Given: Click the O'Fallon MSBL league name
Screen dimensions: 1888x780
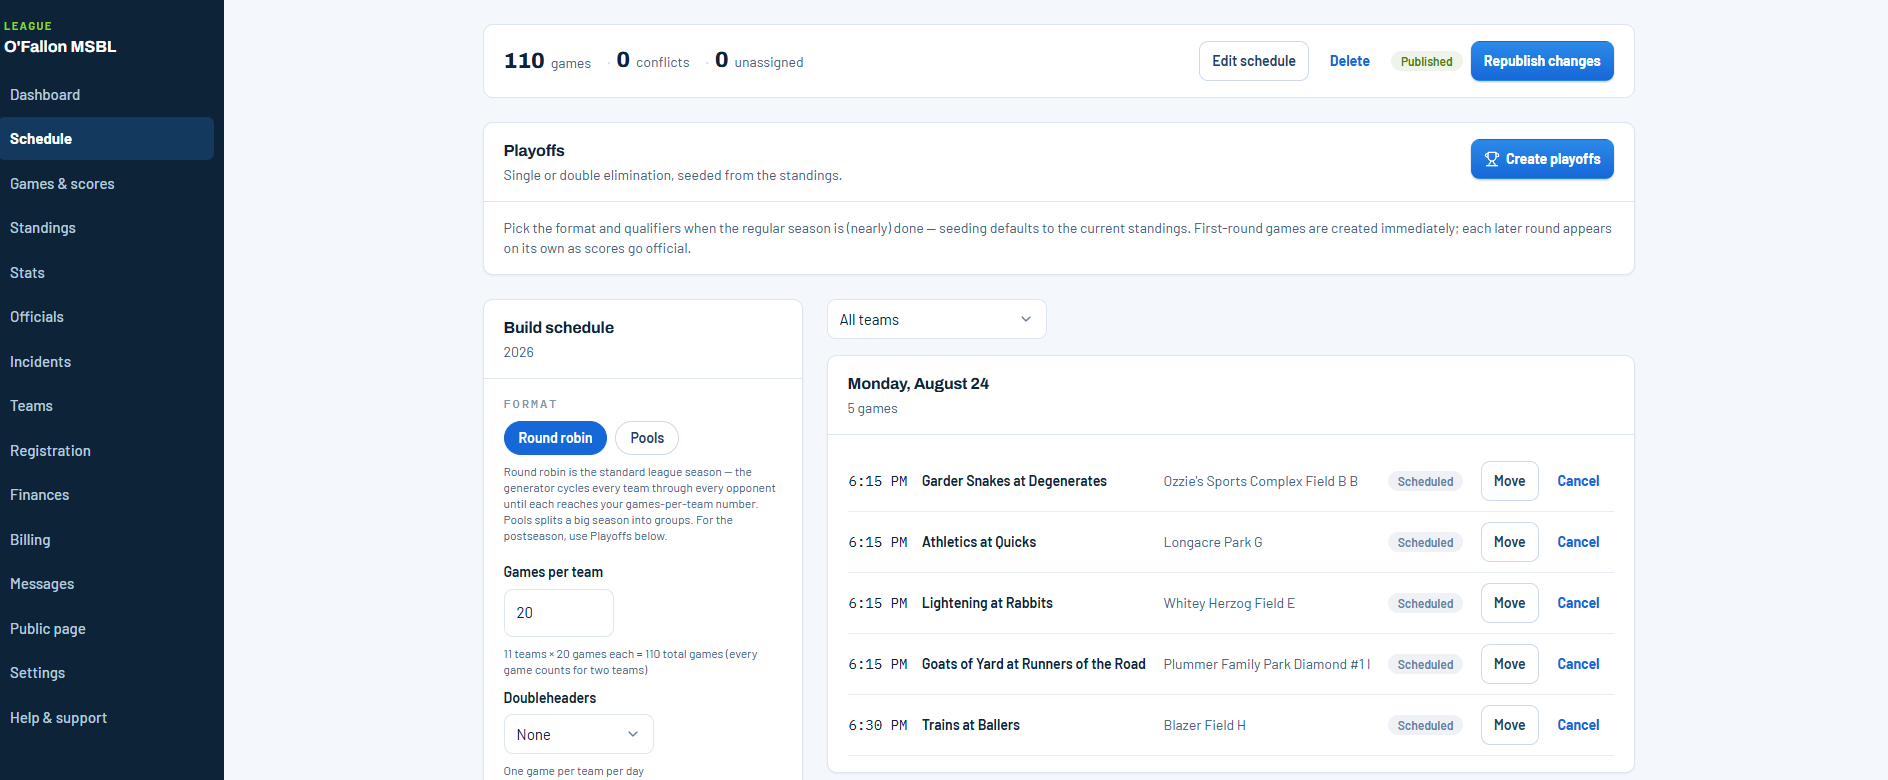Looking at the screenshot, I should pyautogui.click(x=60, y=47).
